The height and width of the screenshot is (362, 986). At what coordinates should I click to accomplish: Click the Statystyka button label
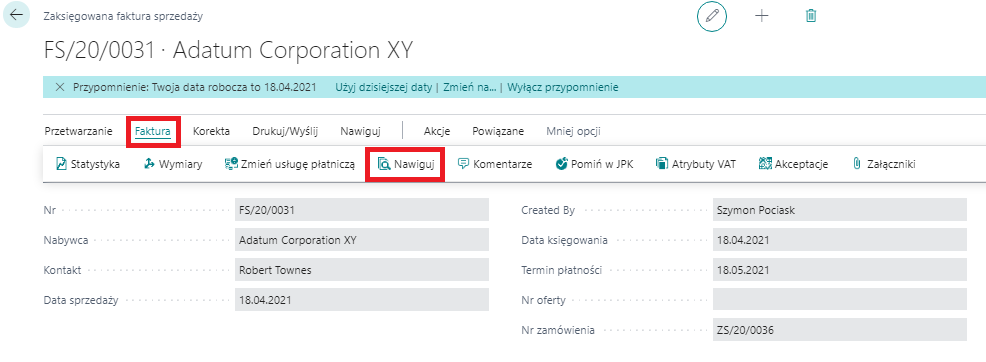click(95, 165)
